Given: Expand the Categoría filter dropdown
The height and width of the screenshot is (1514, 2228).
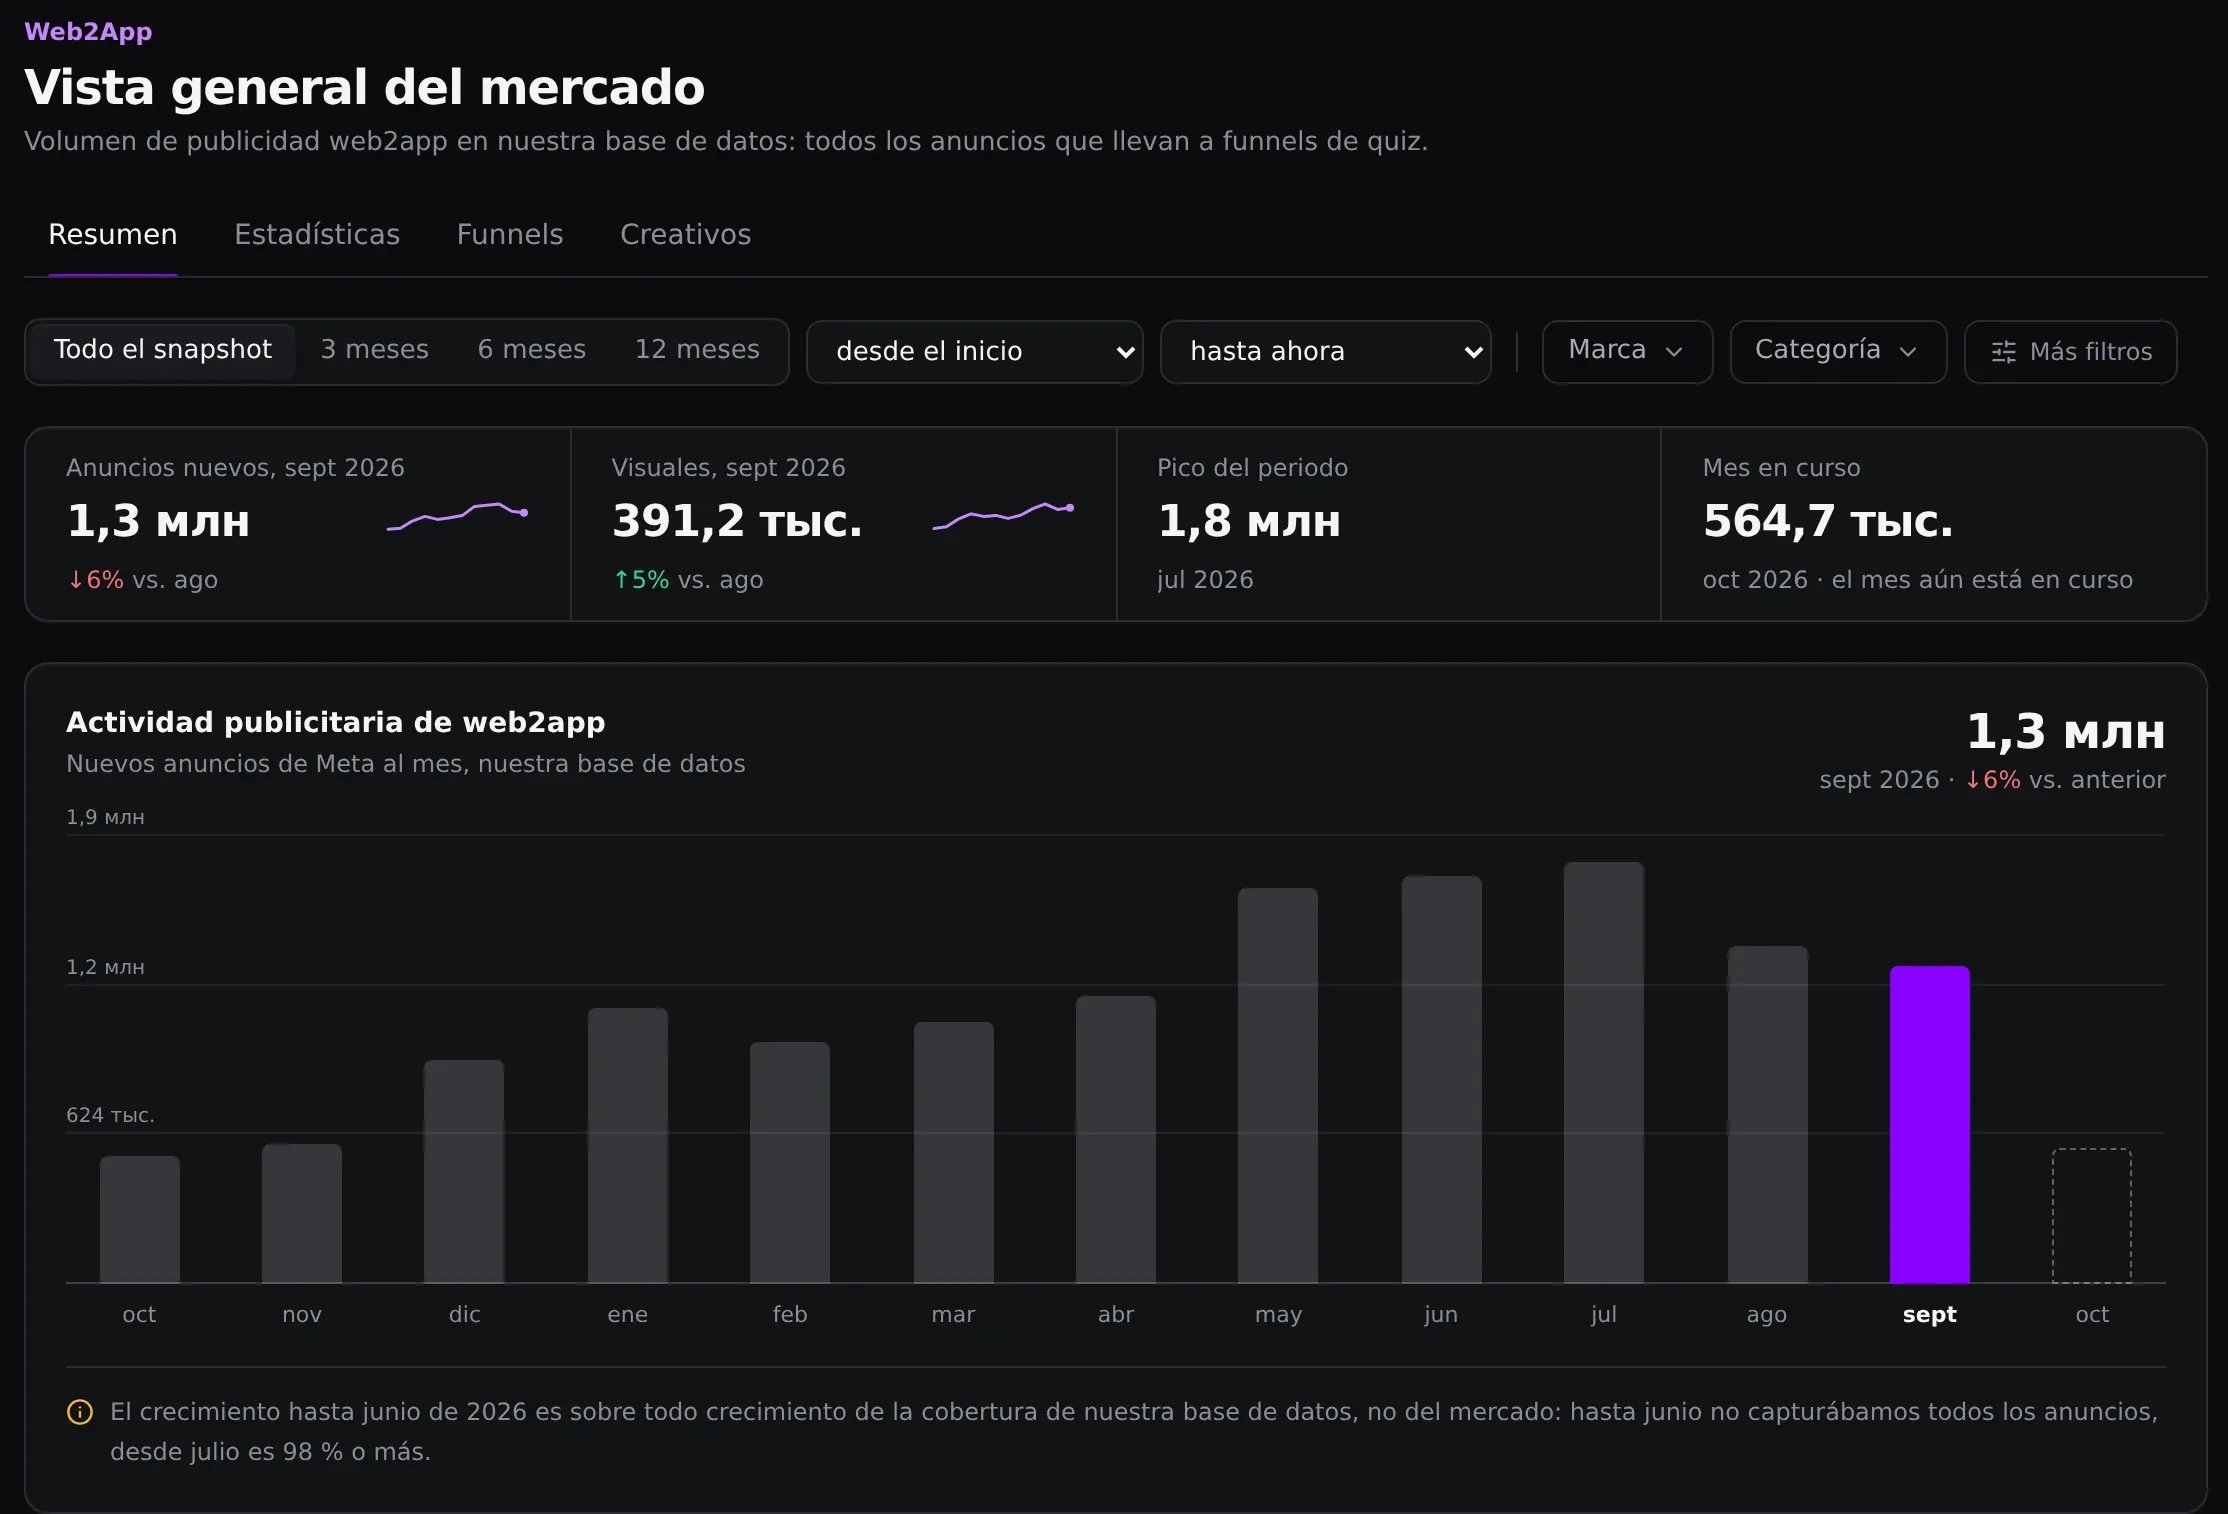Looking at the screenshot, I should tap(1838, 352).
